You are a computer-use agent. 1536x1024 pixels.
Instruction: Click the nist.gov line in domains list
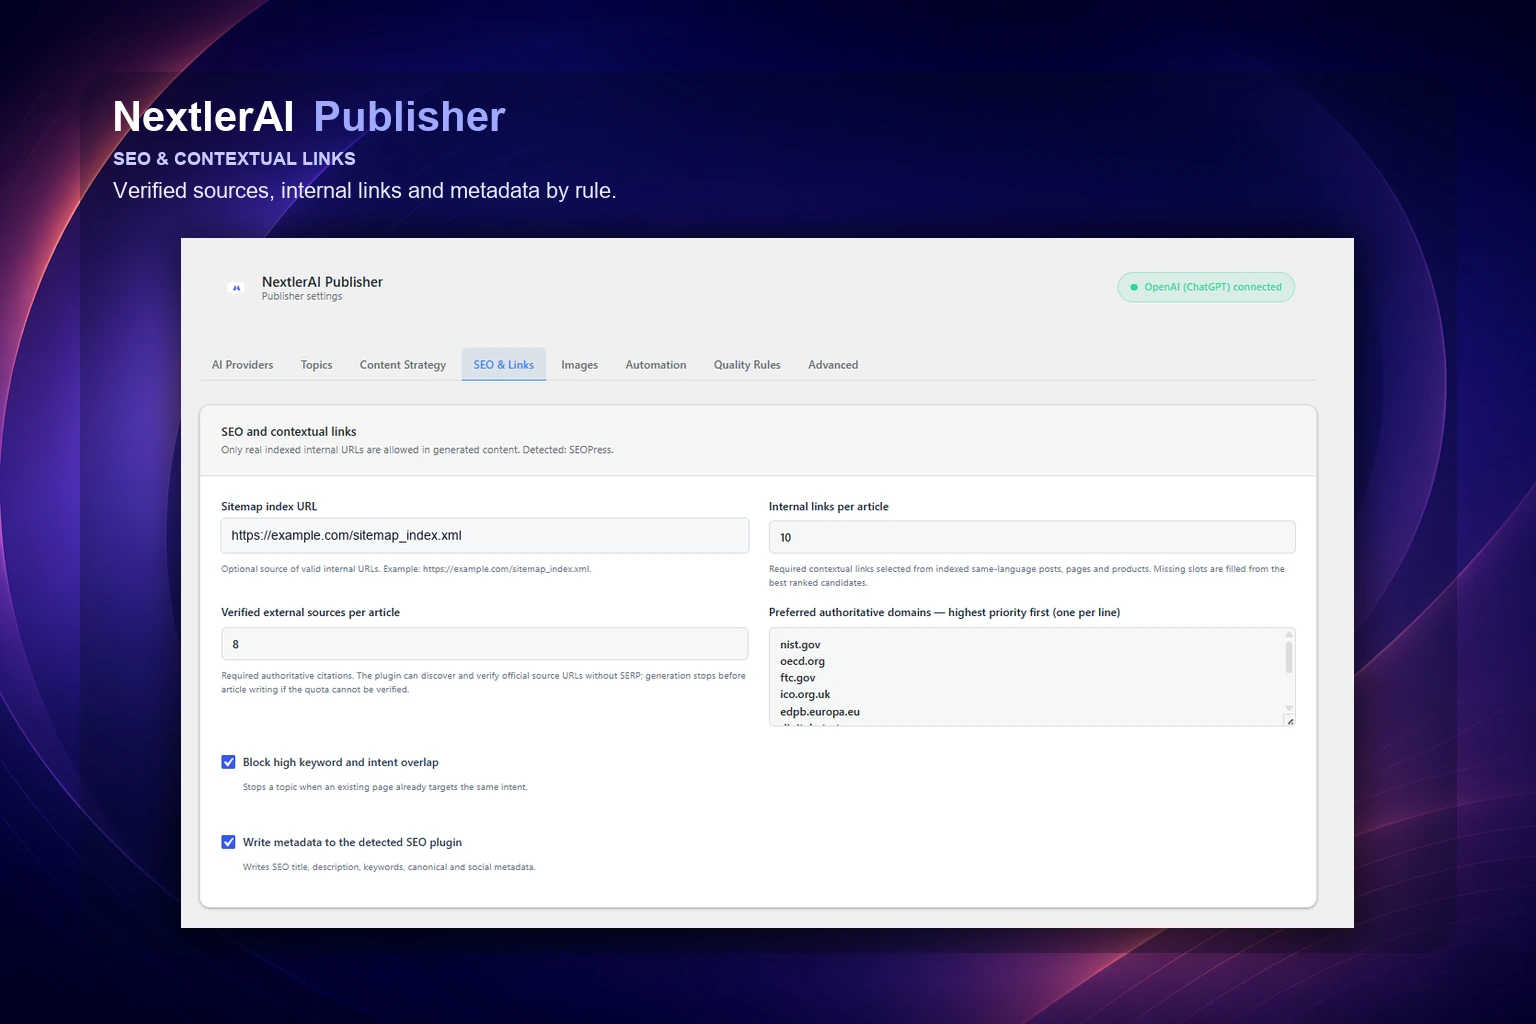[x=800, y=645]
